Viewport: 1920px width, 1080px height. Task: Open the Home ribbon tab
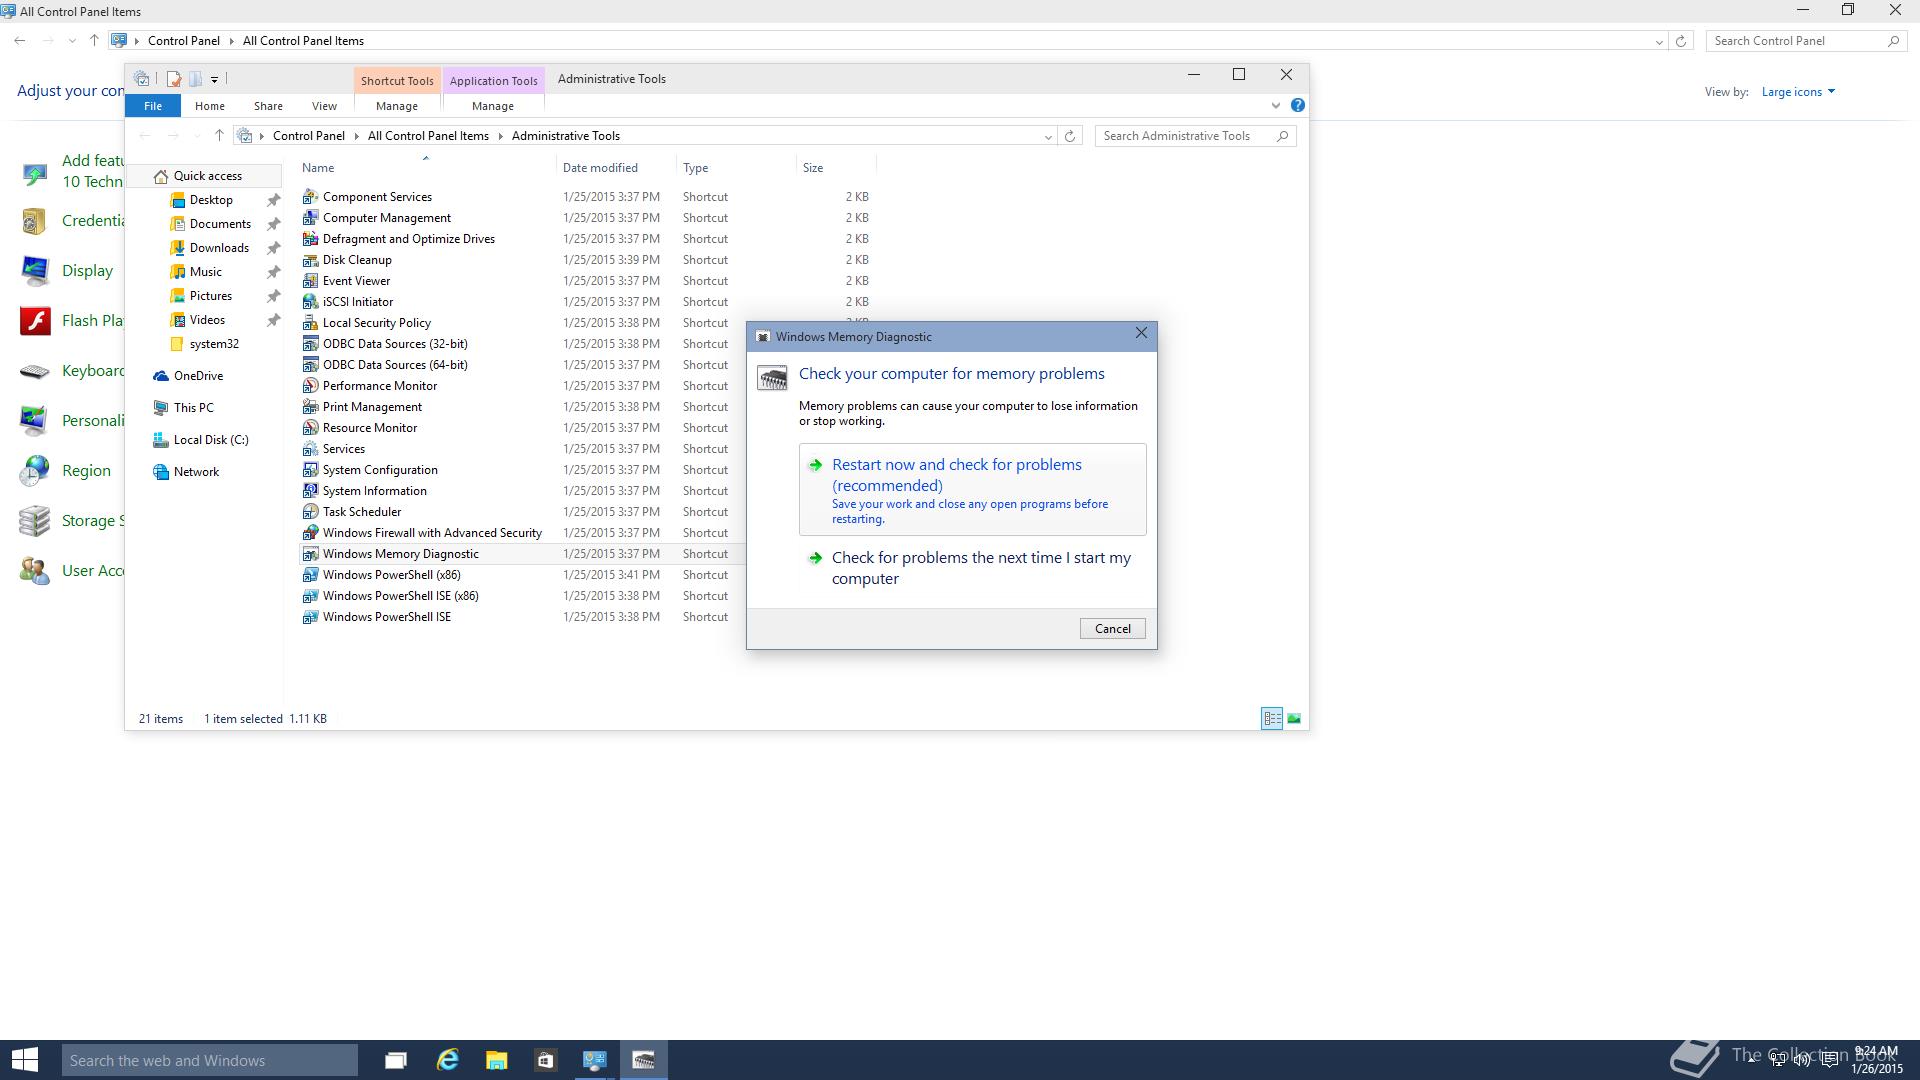(x=209, y=106)
